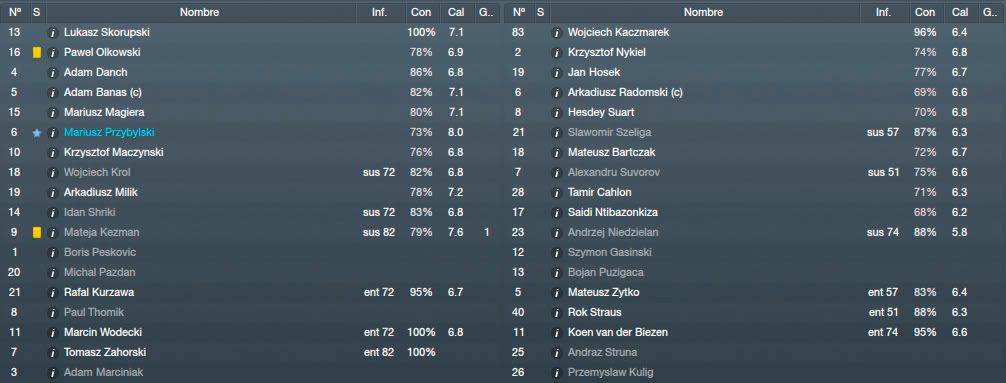The width and height of the screenshot is (1006, 383).
Task: Click yellow card icon for Mateja Kezman
Action: click(37, 232)
